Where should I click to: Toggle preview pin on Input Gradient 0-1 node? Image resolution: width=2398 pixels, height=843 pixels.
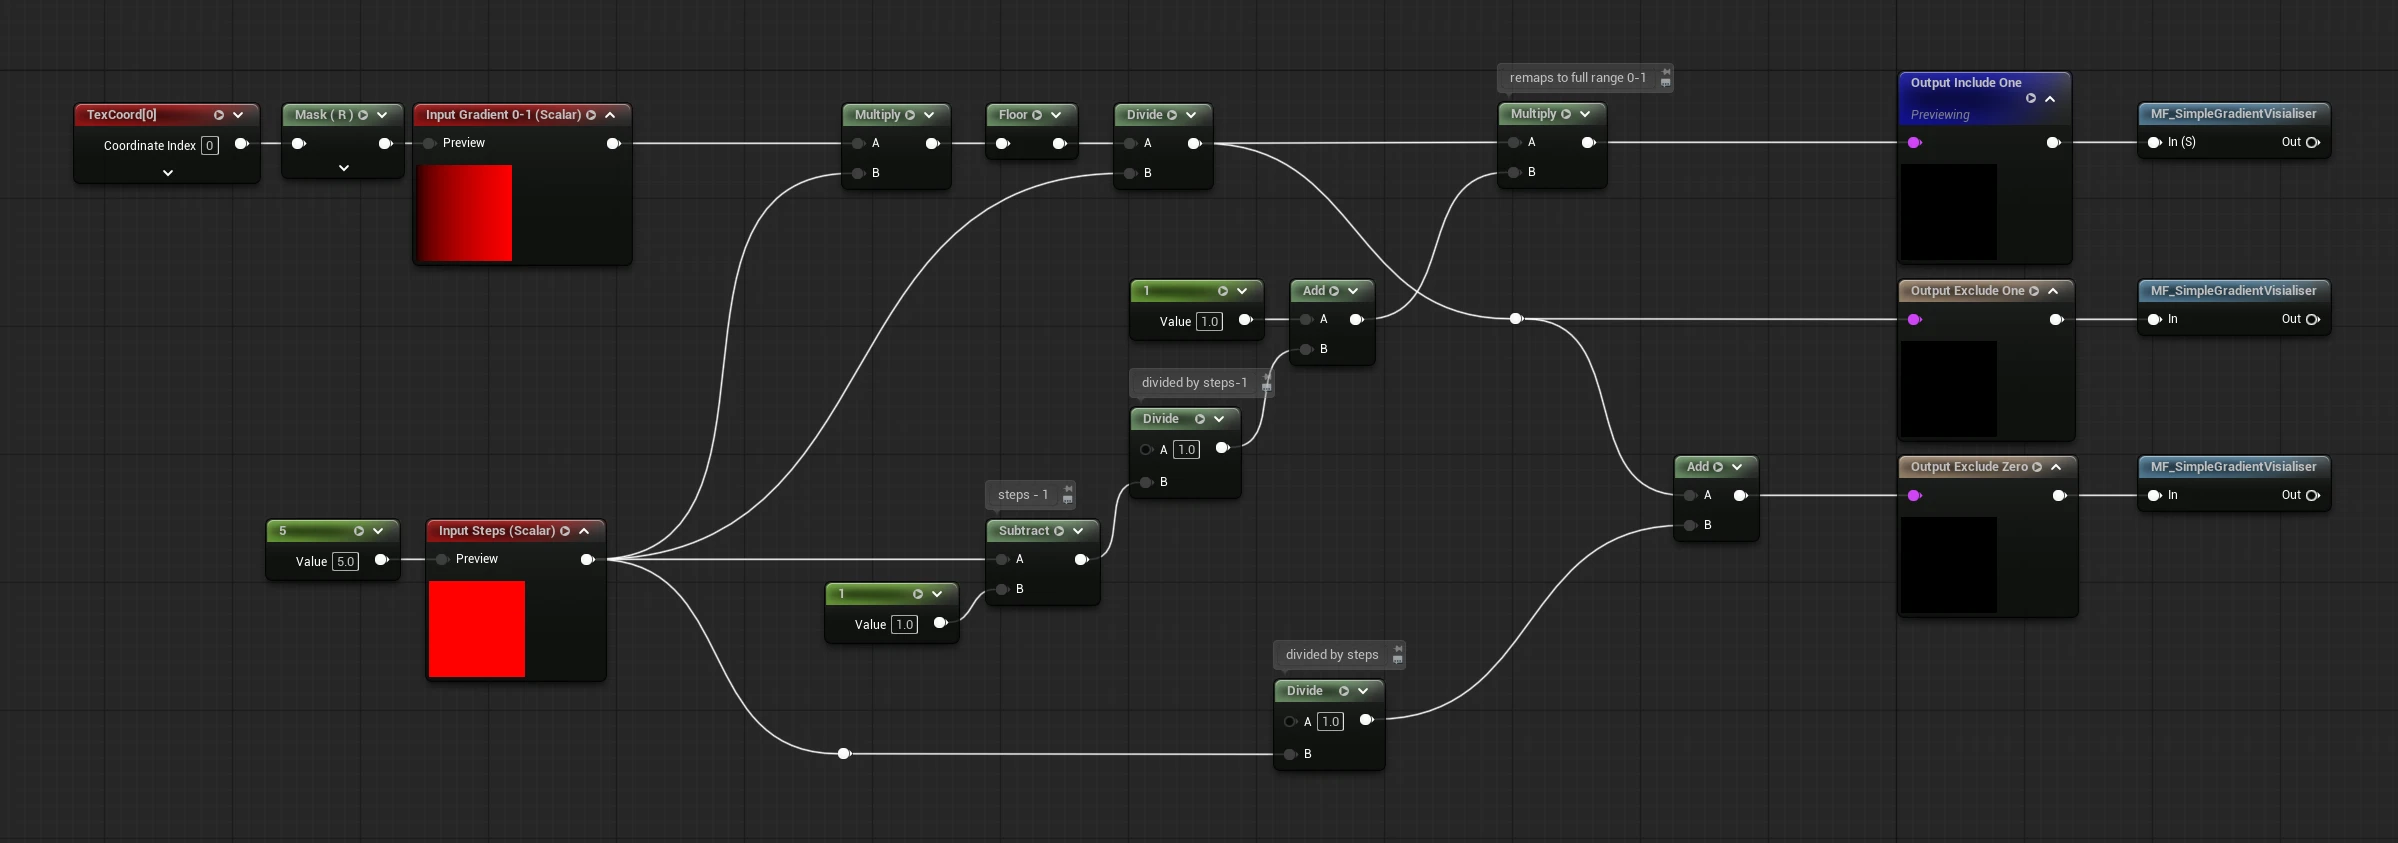(x=429, y=143)
